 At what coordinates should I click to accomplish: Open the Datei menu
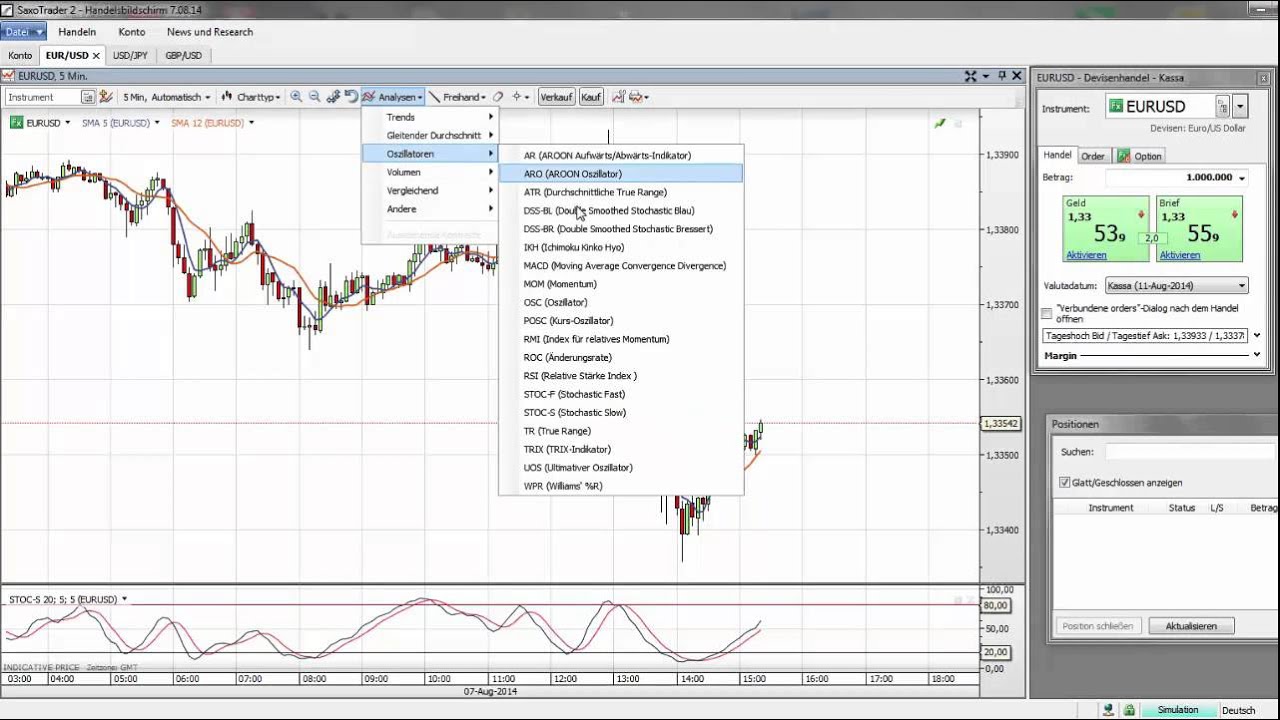tap(23, 32)
